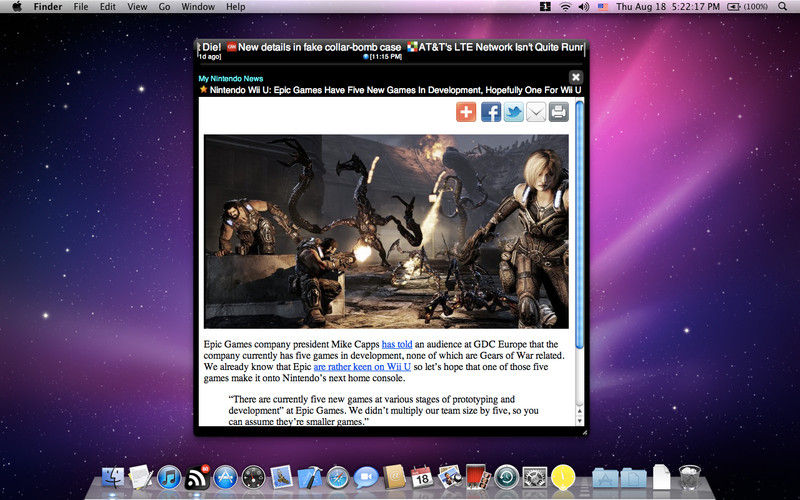Click the Gears of War article image

coord(386,231)
